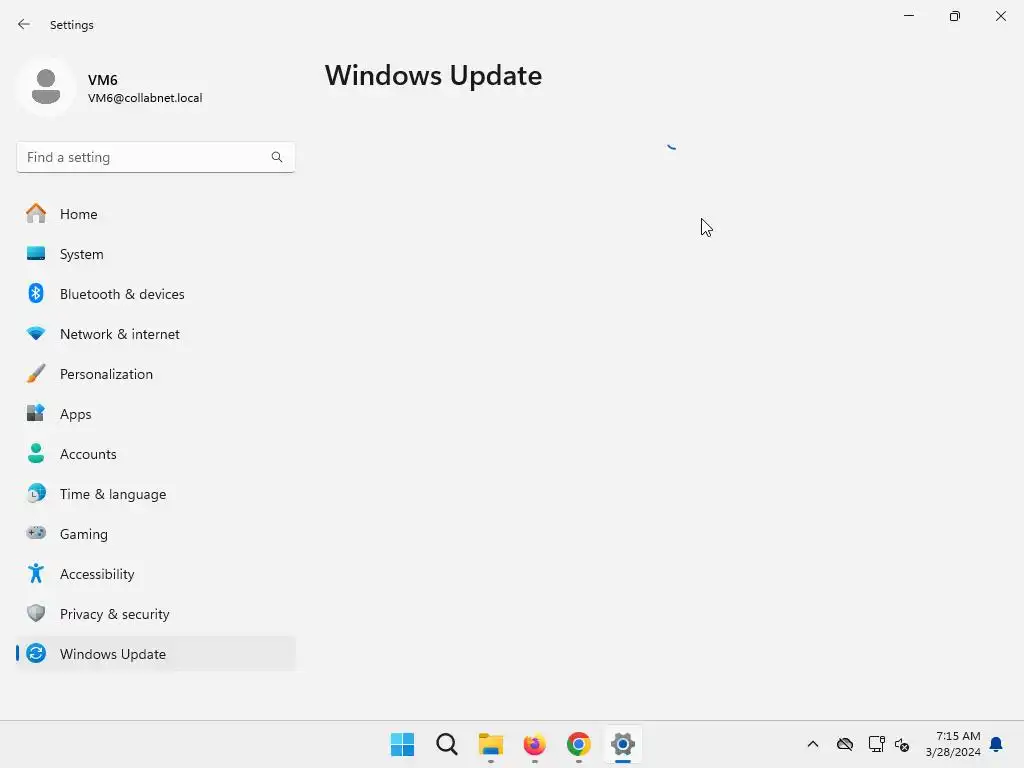1024x768 pixels.
Task: Open Gaming settings label
Action: coord(84,534)
